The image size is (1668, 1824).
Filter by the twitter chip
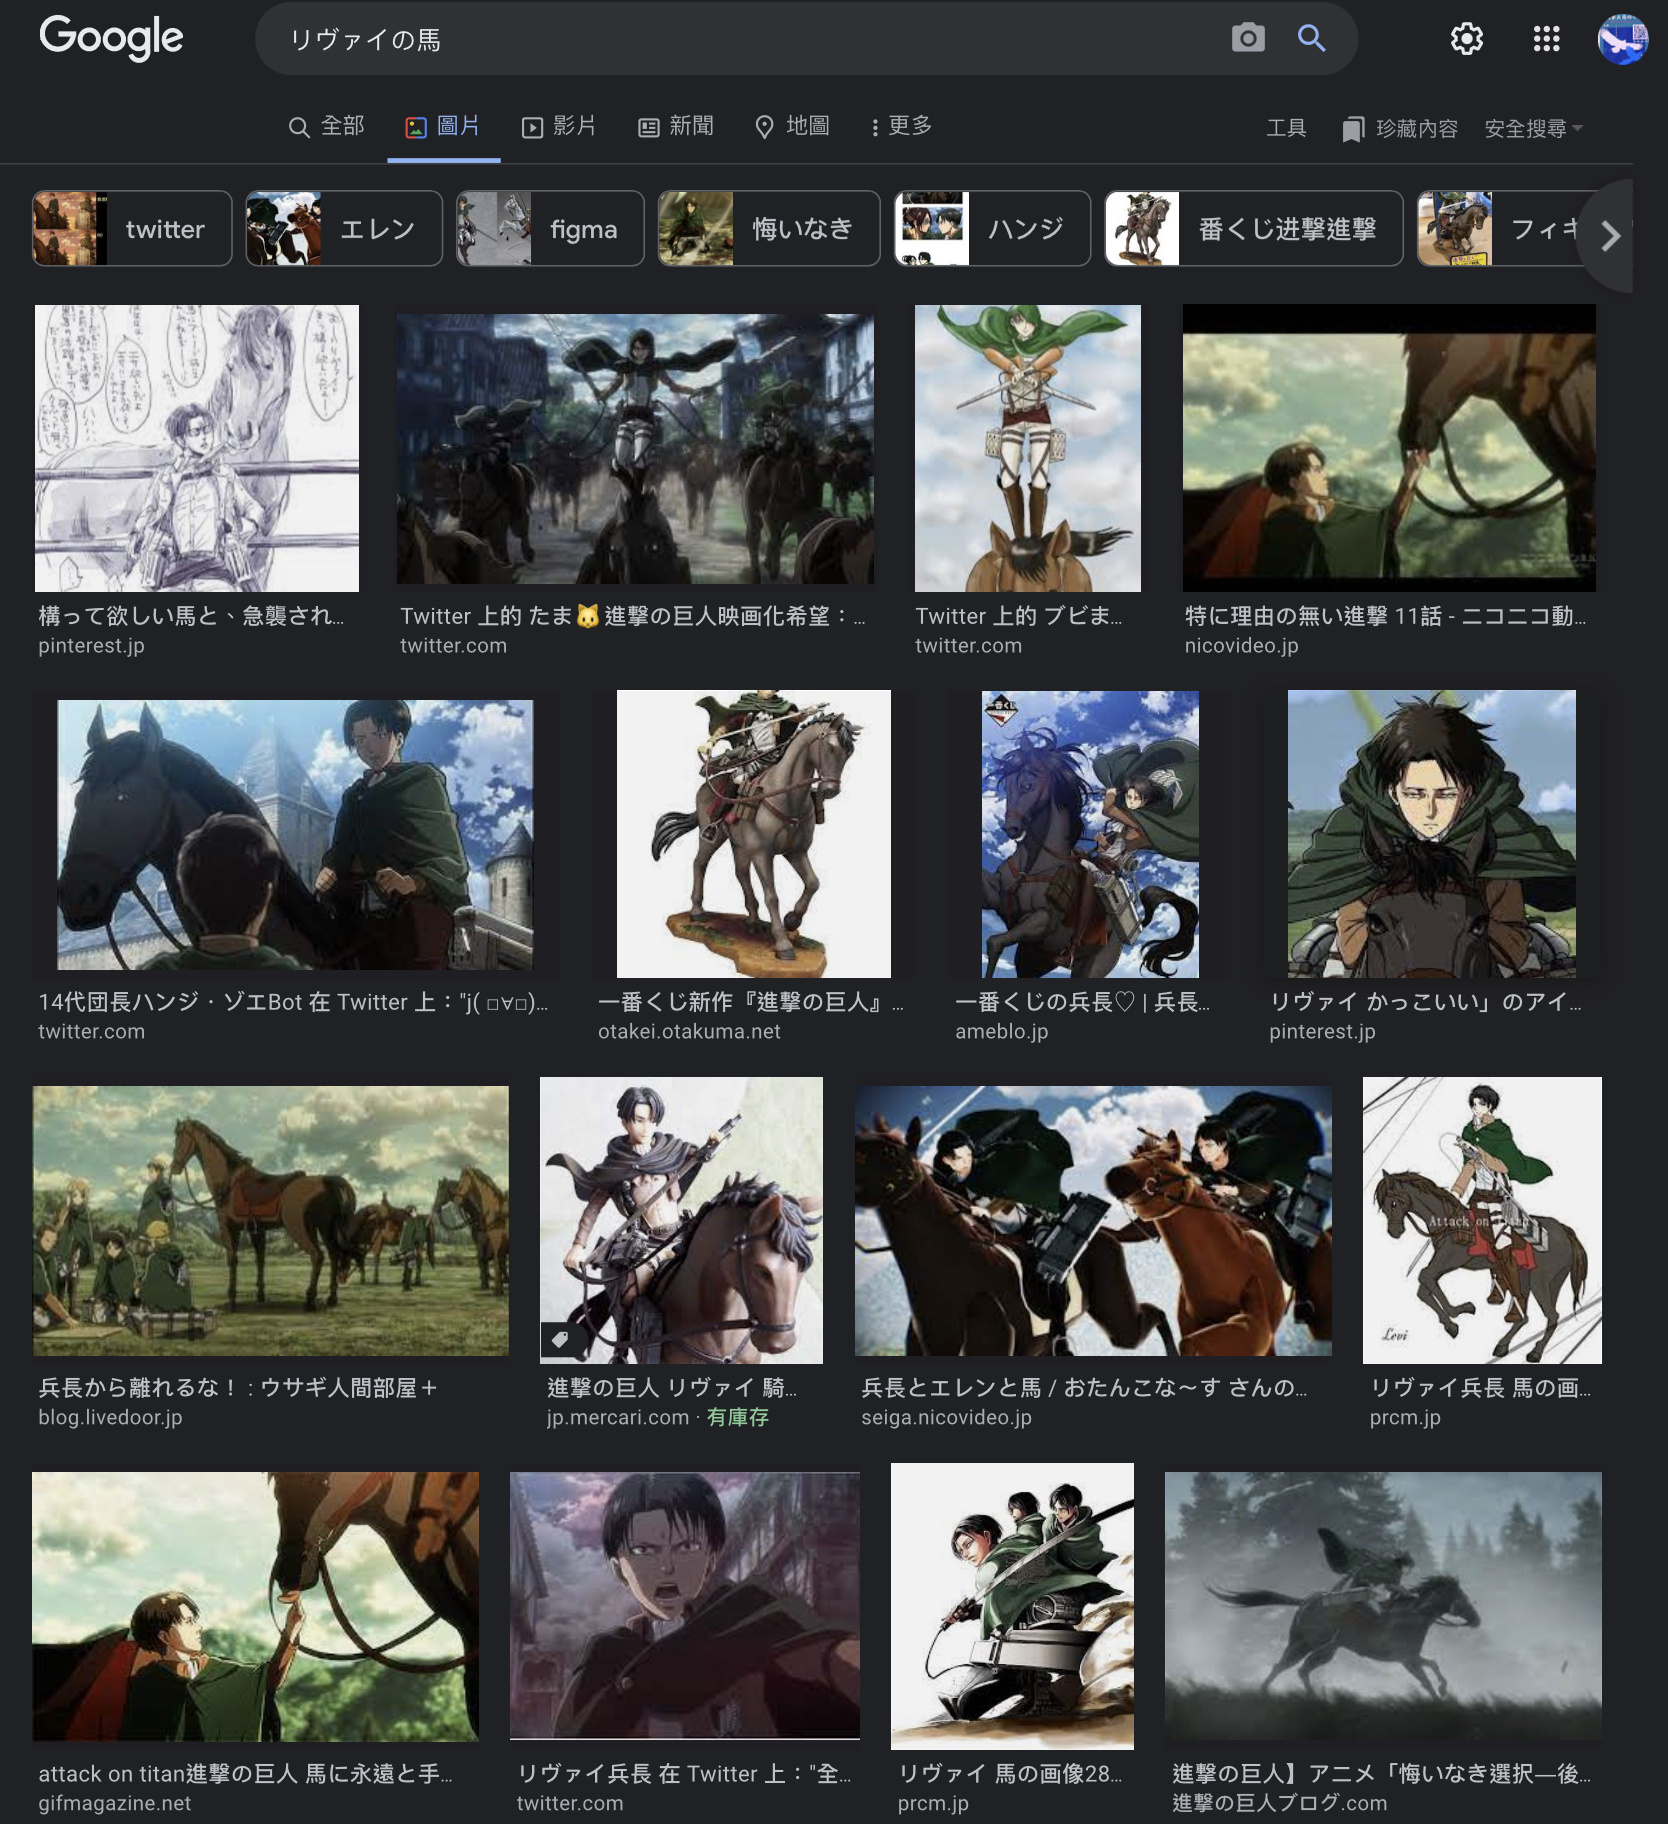132,229
